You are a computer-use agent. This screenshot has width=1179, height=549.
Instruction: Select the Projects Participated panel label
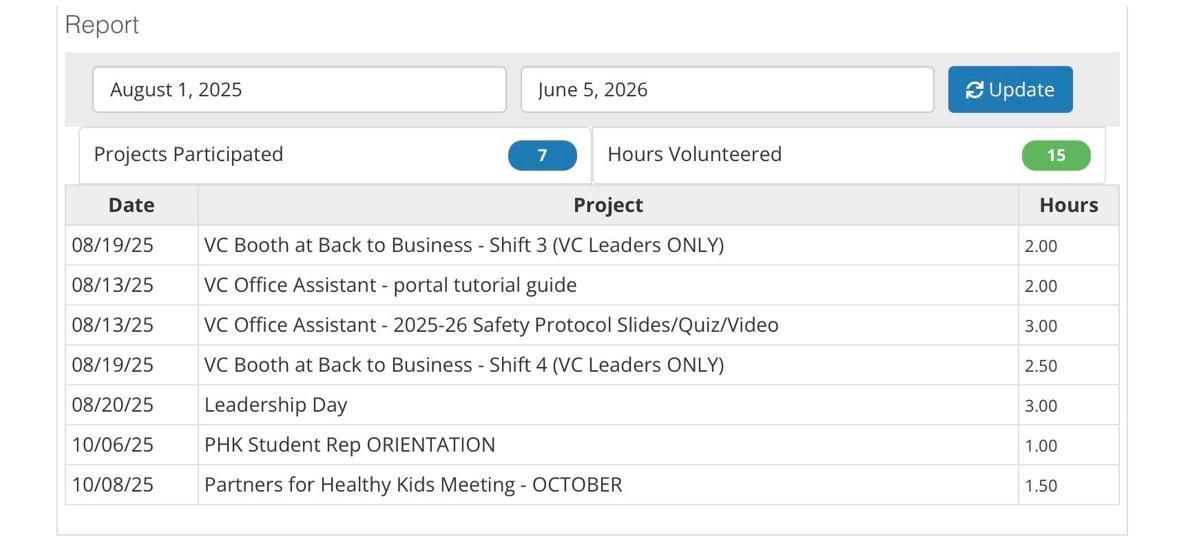[189, 155]
